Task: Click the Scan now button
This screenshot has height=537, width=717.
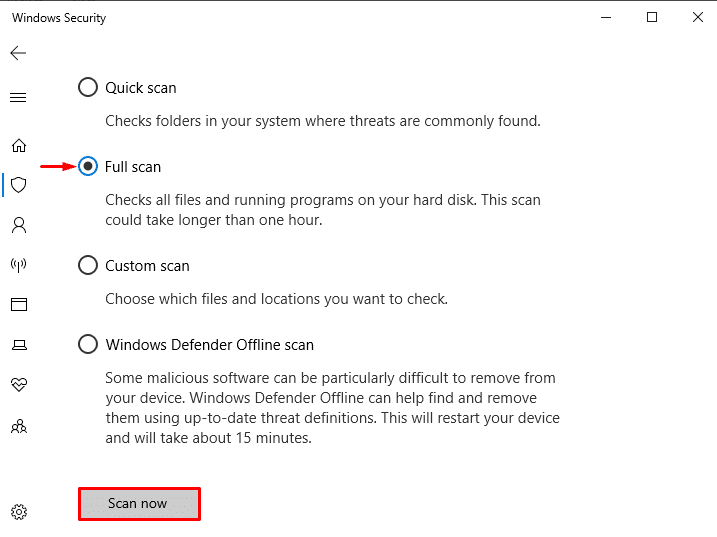Action: (139, 504)
